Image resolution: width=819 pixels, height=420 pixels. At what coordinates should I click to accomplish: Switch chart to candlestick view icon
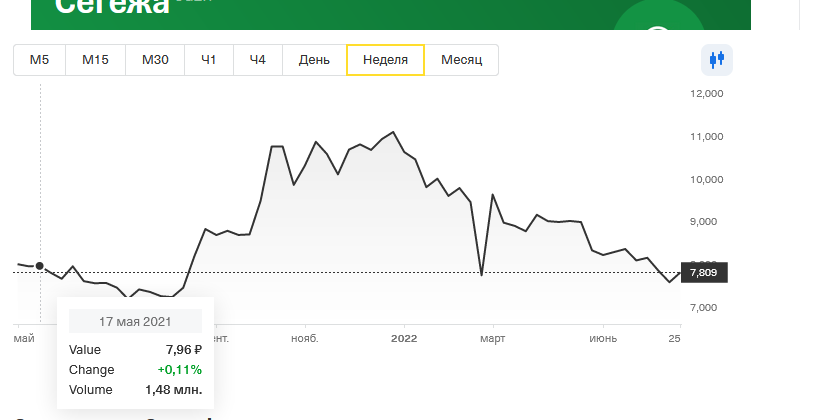pos(717,60)
